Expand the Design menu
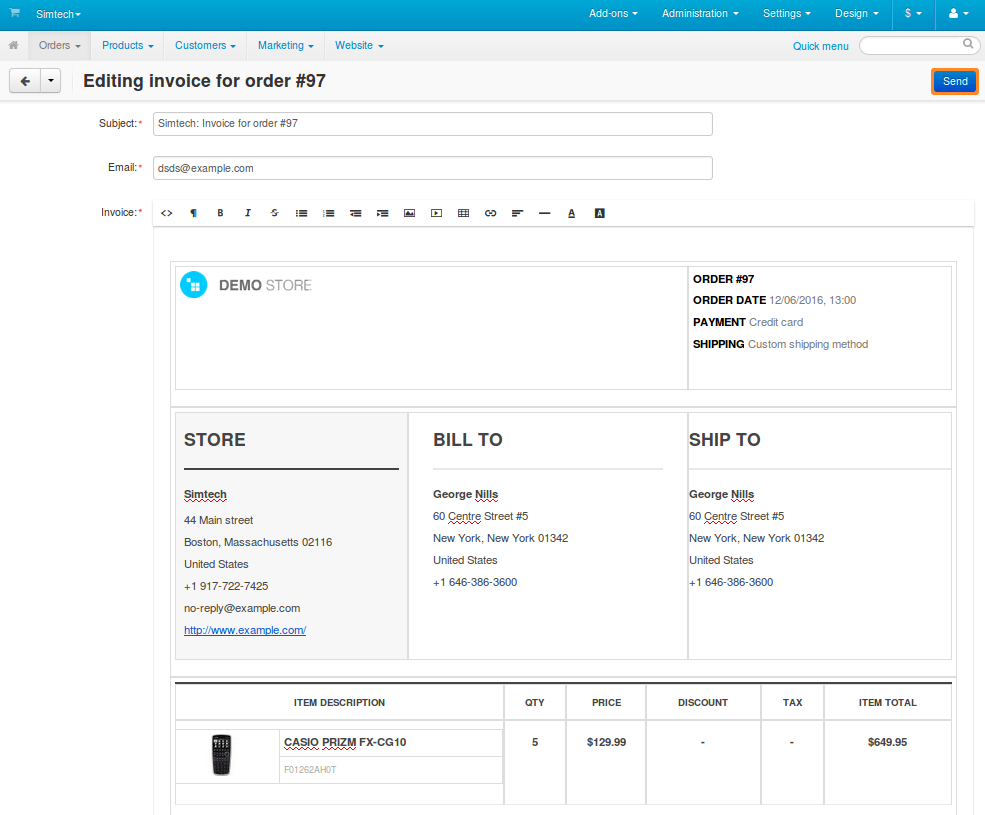 coord(857,13)
